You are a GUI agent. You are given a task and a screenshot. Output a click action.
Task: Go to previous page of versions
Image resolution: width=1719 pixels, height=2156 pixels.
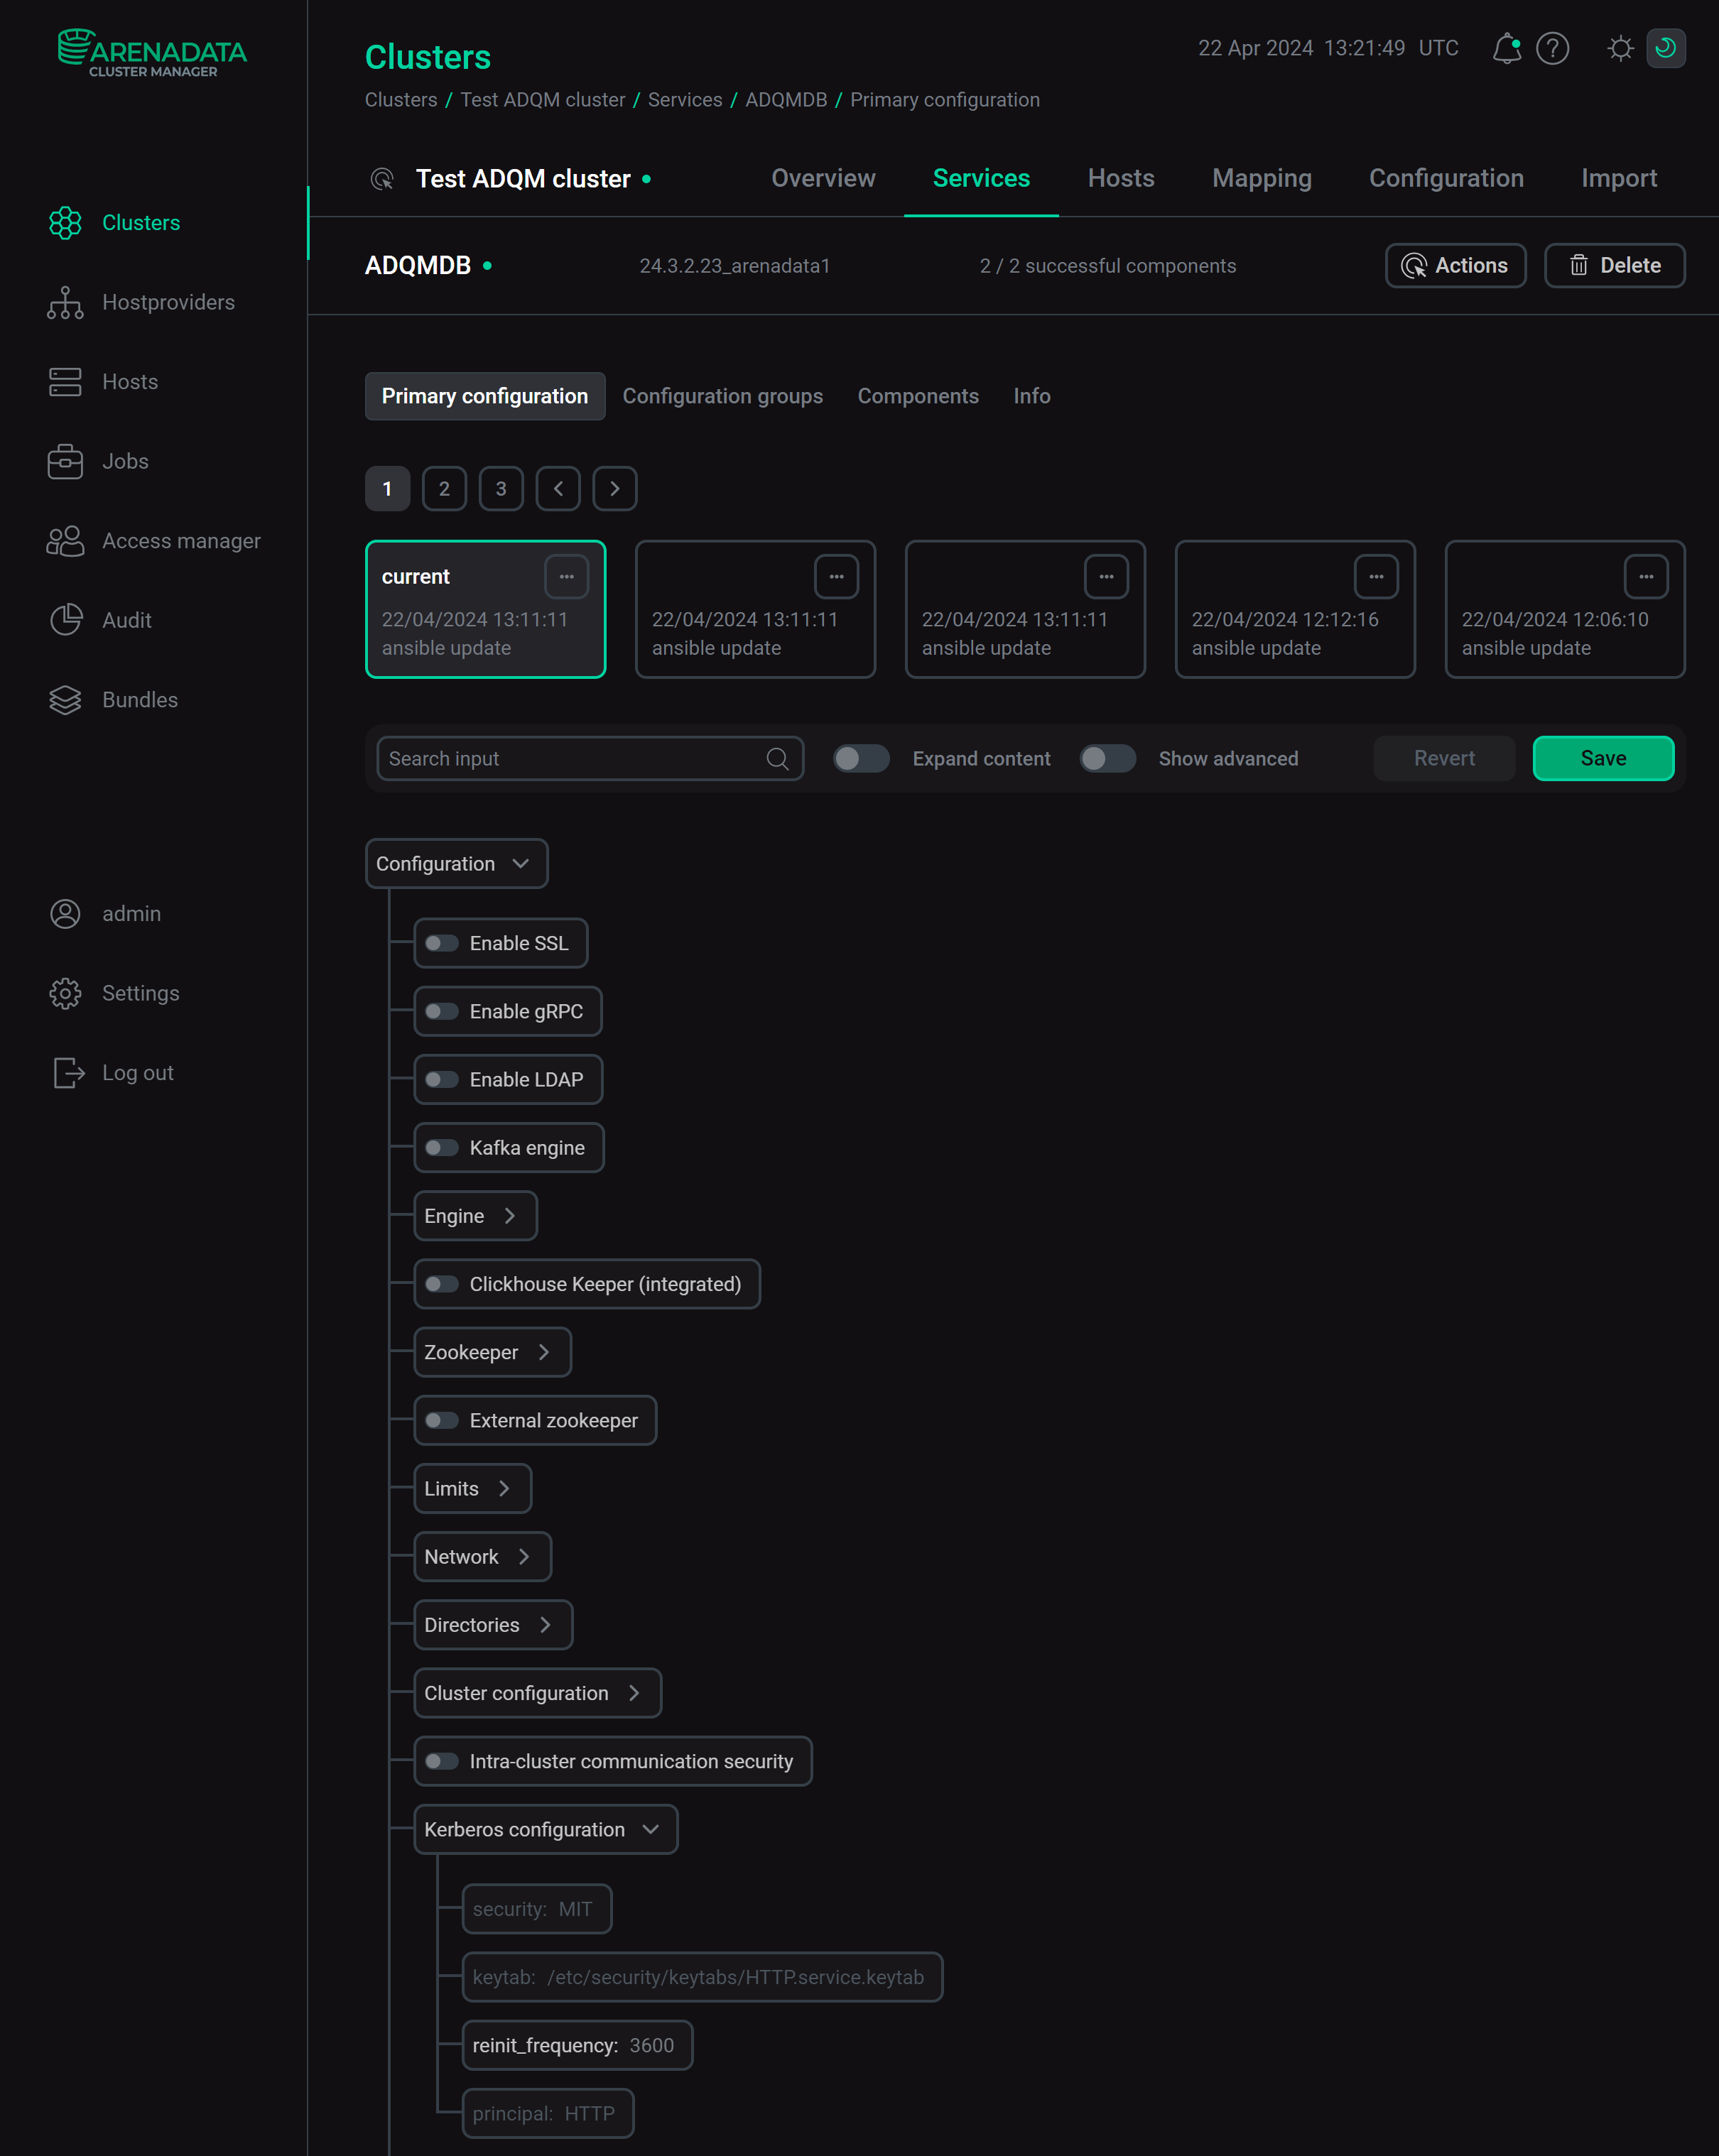click(558, 489)
